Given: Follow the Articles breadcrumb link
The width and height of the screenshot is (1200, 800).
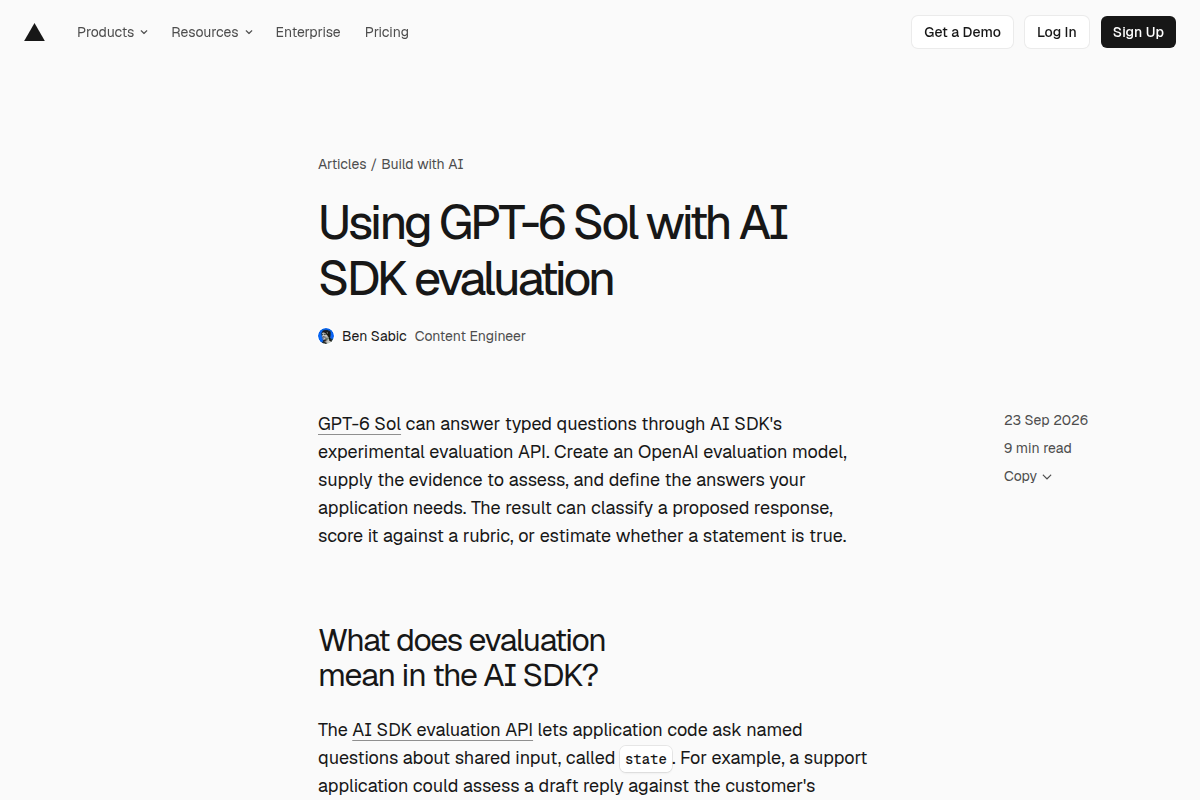Looking at the screenshot, I should tap(342, 164).
